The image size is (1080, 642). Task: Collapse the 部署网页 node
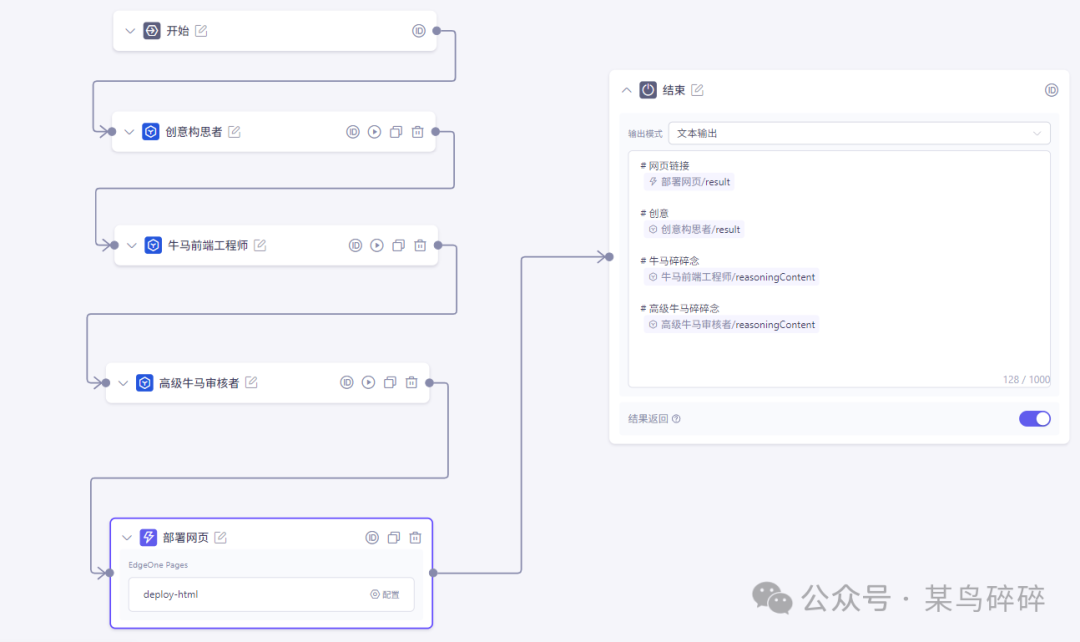click(127, 538)
